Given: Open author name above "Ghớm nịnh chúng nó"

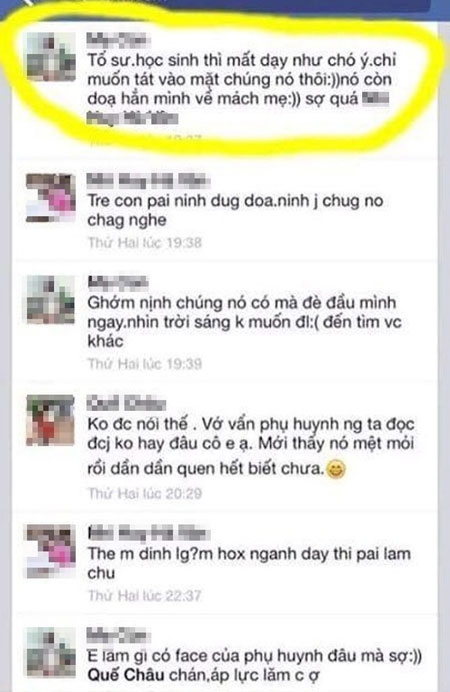Looking at the screenshot, I should (117, 283).
